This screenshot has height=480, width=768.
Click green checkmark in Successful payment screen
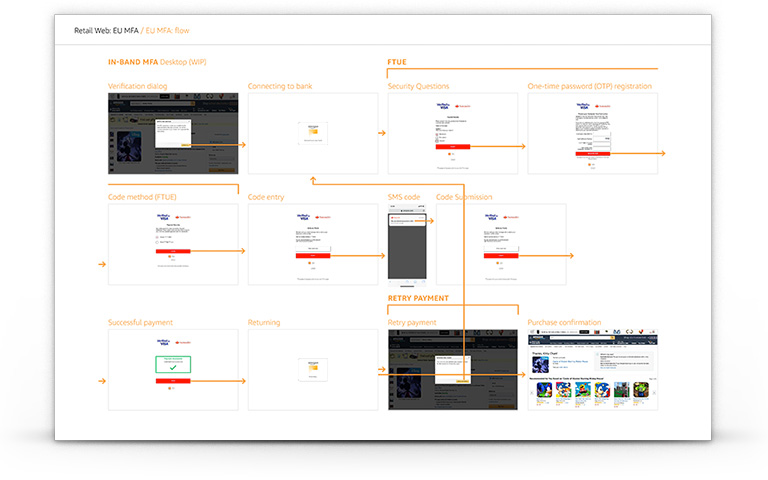pyautogui.click(x=173, y=367)
